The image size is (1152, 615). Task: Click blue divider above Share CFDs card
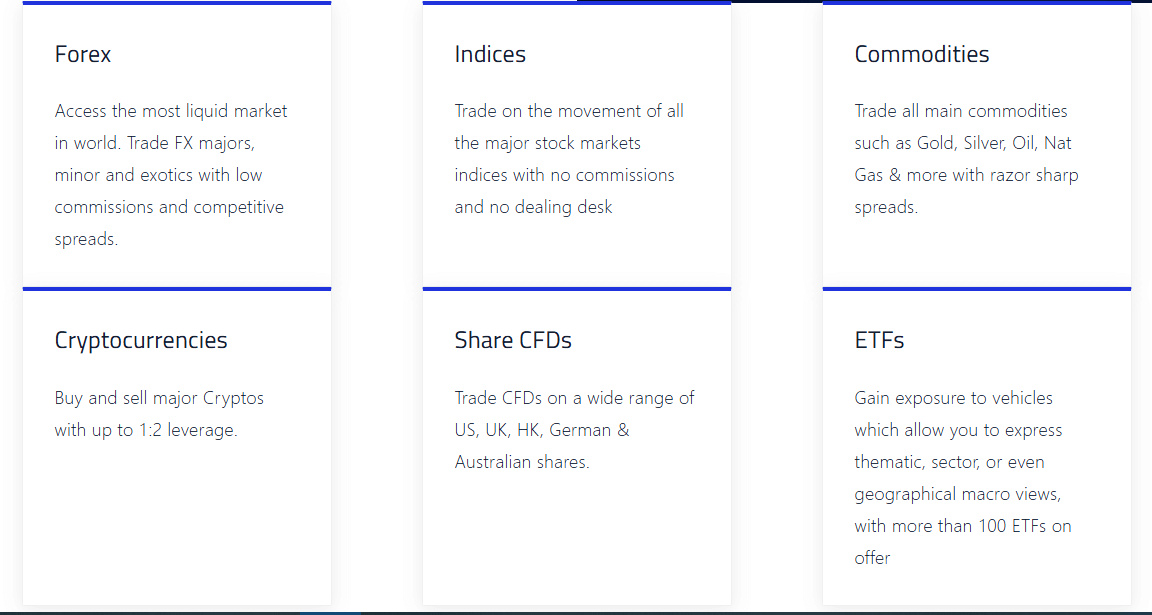577,289
